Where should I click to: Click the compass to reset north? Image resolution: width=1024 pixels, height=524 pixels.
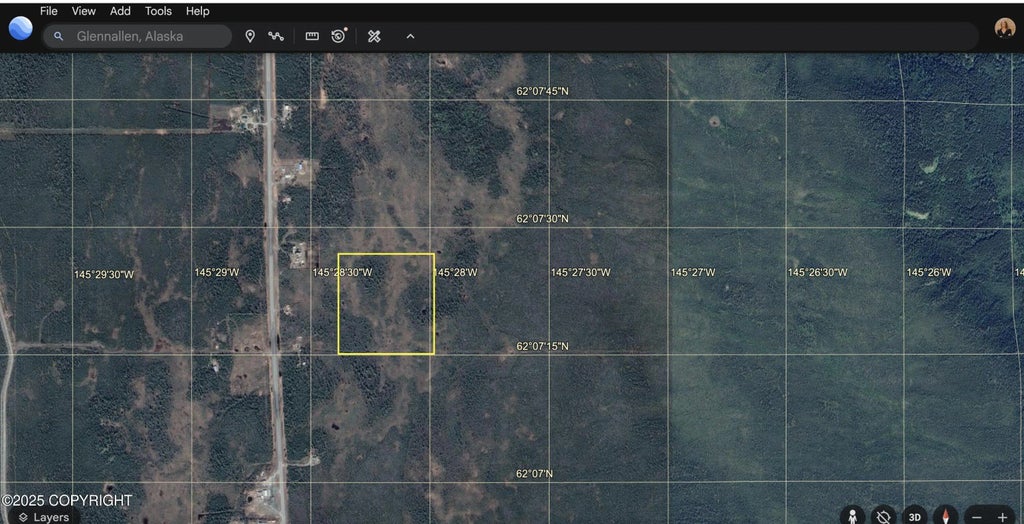click(x=945, y=516)
